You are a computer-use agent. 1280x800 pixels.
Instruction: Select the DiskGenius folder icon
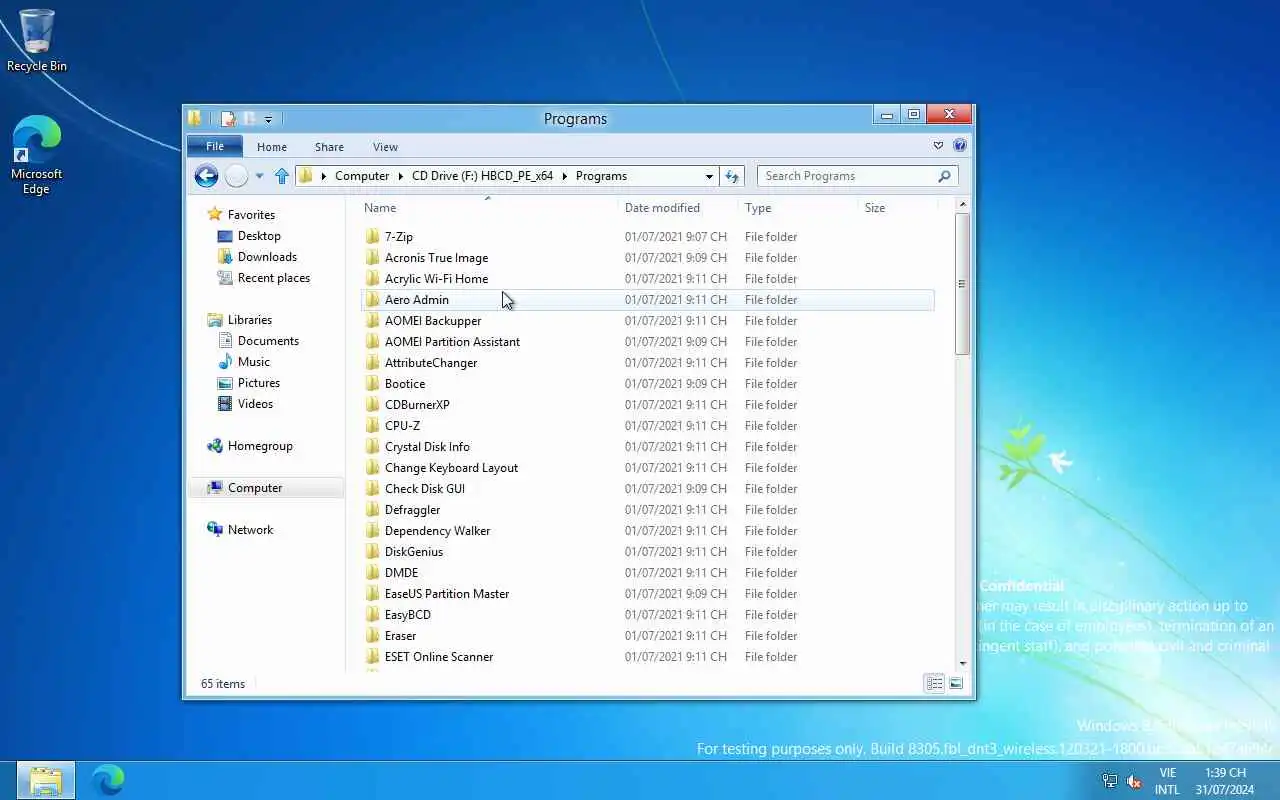372,552
